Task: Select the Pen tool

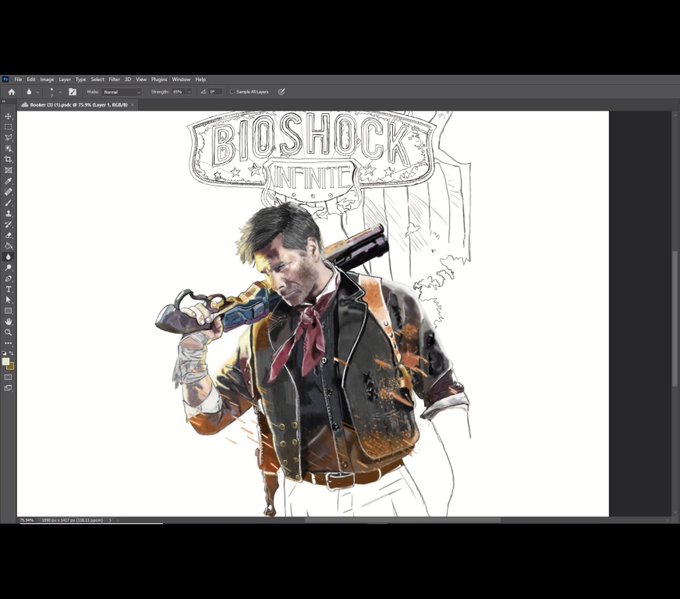Action: coord(8,279)
